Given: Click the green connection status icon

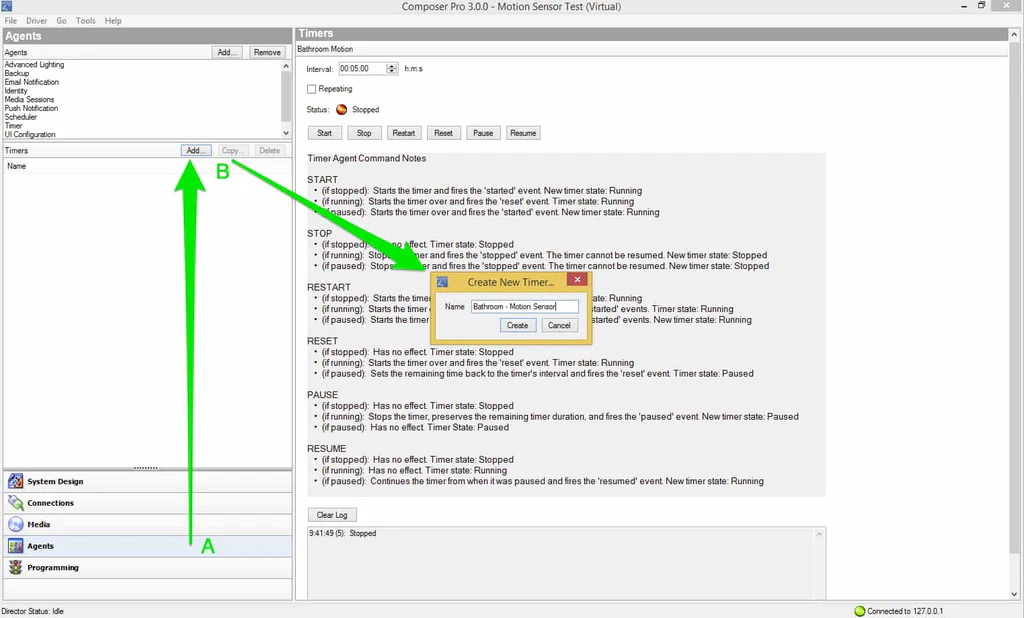Looking at the screenshot, I should (859, 611).
